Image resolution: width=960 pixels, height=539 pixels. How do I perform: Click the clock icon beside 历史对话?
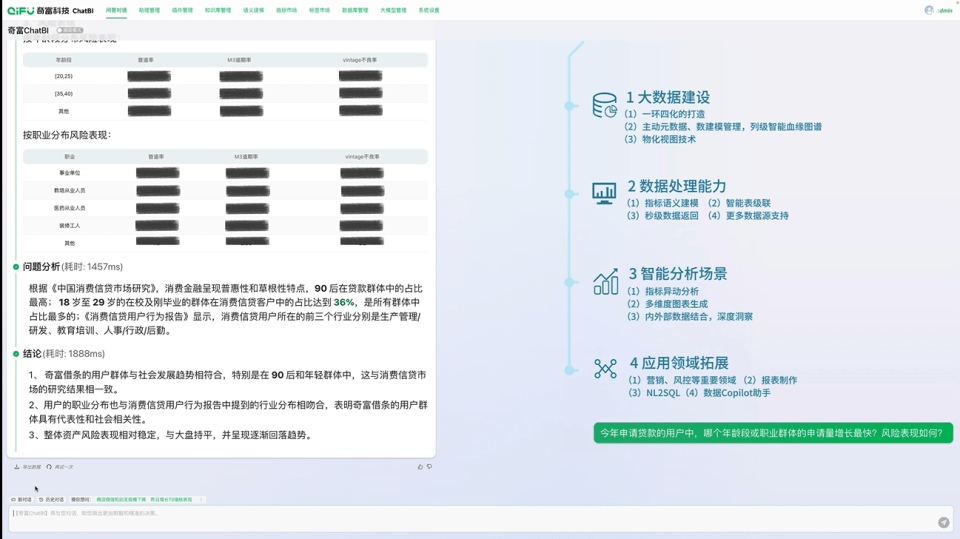[x=41, y=500]
